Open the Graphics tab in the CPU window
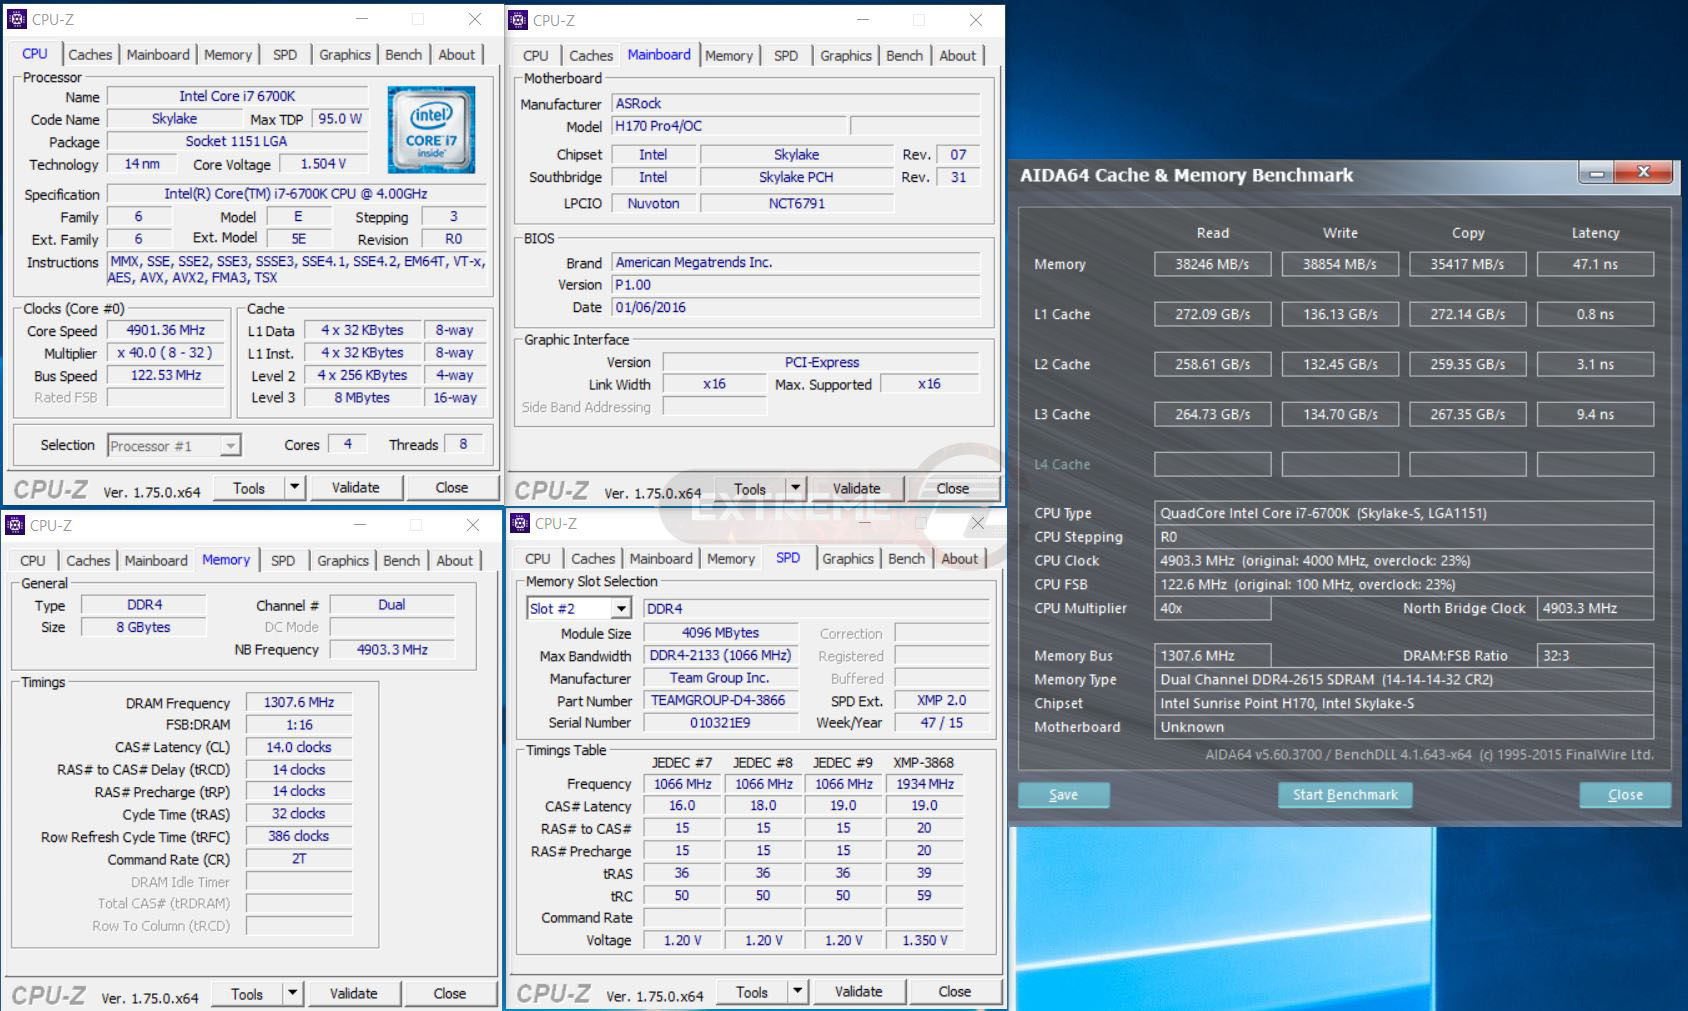 point(345,55)
